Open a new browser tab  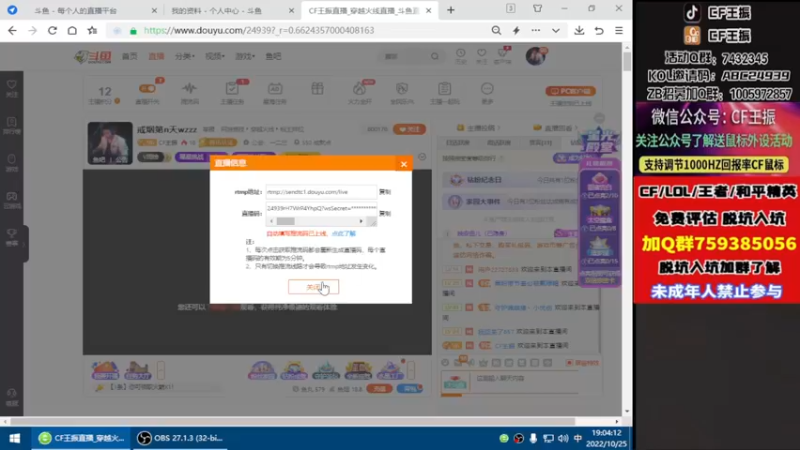coord(451,10)
